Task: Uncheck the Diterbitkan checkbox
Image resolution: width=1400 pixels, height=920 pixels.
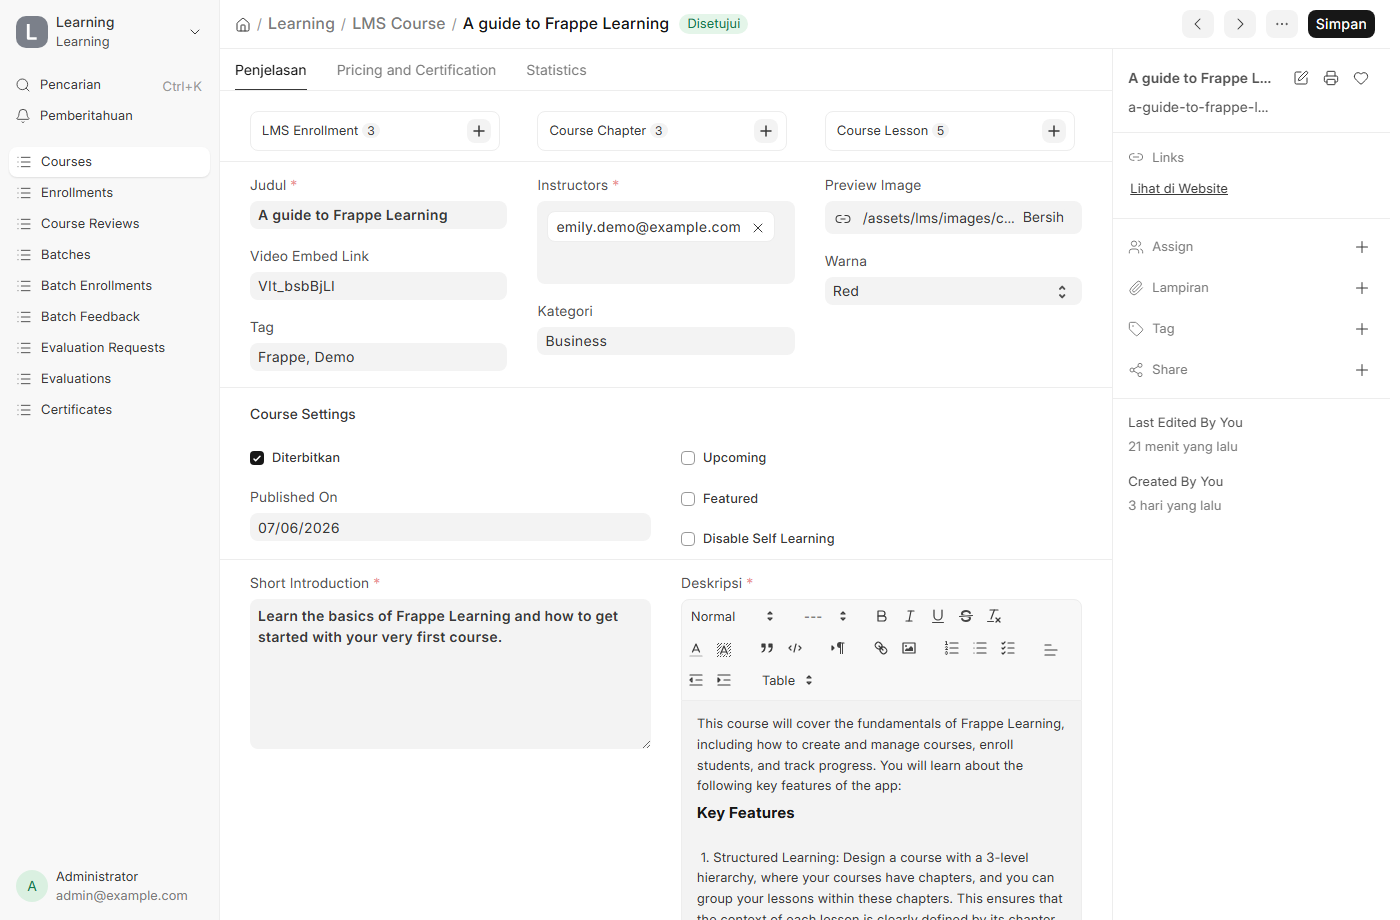Action: point(257,458)
